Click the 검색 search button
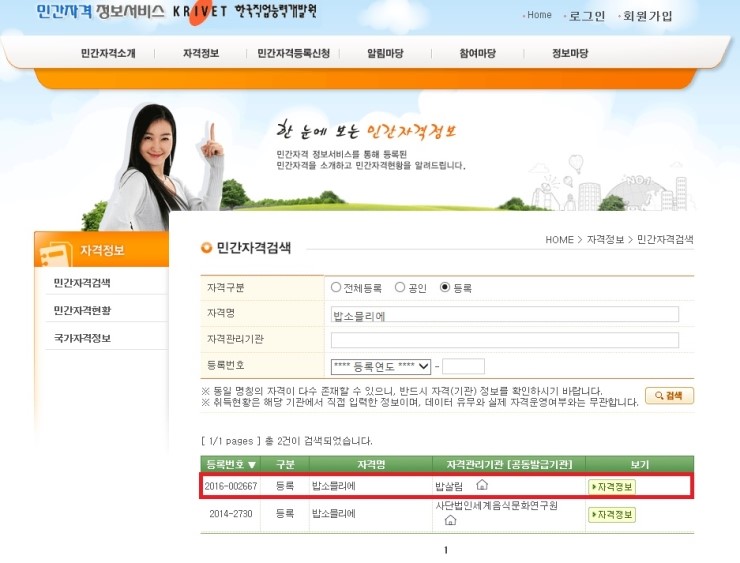This screenshot has width=740, height=563. pos(669,395)
